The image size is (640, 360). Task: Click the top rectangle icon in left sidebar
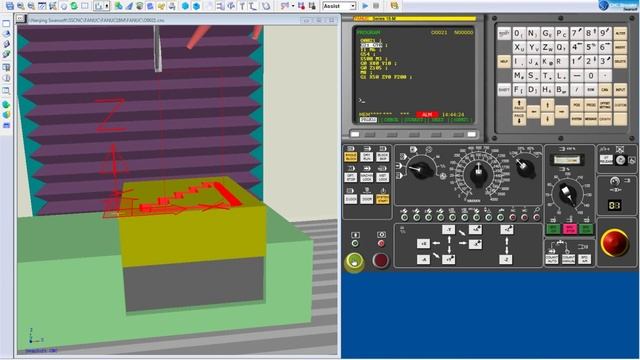pos(6,24)
